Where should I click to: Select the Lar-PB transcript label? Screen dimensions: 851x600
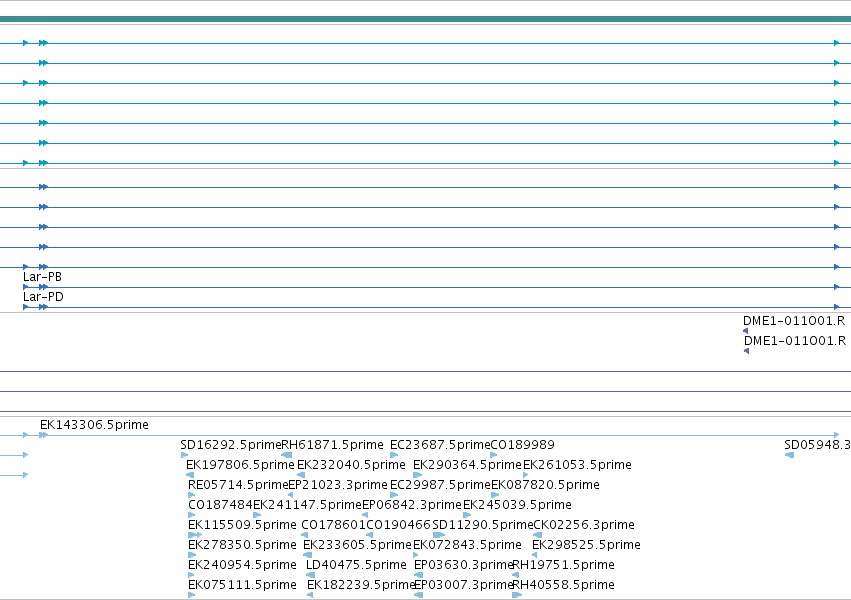(x=42, y=277)
